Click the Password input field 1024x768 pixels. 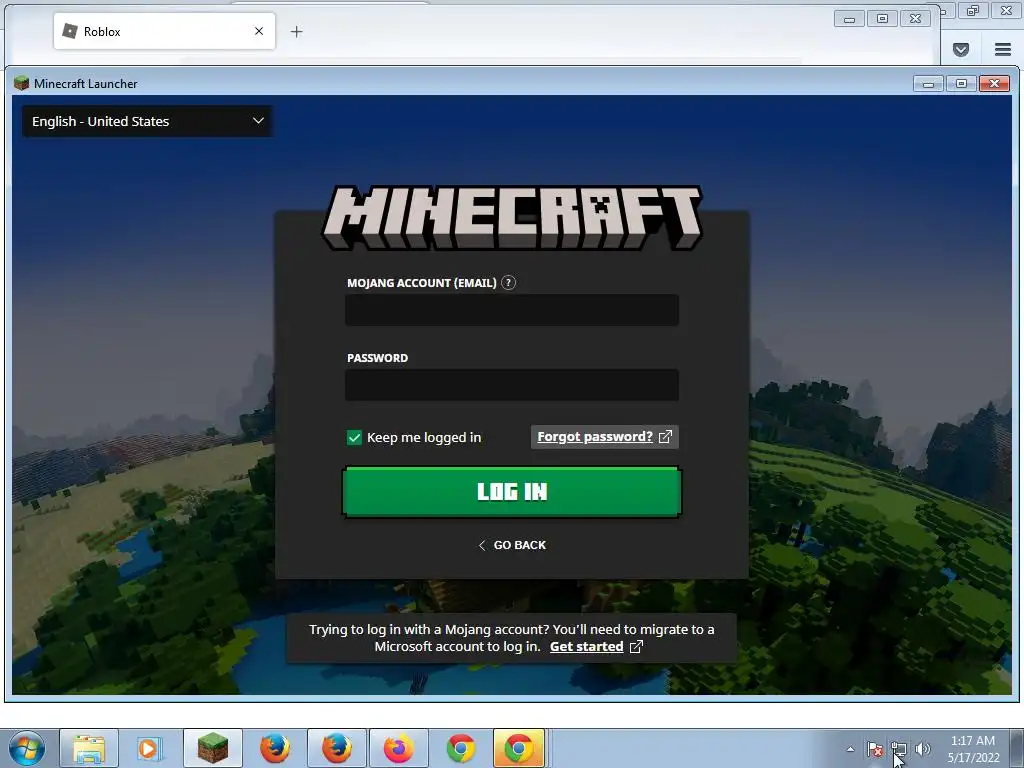[512, 385]
